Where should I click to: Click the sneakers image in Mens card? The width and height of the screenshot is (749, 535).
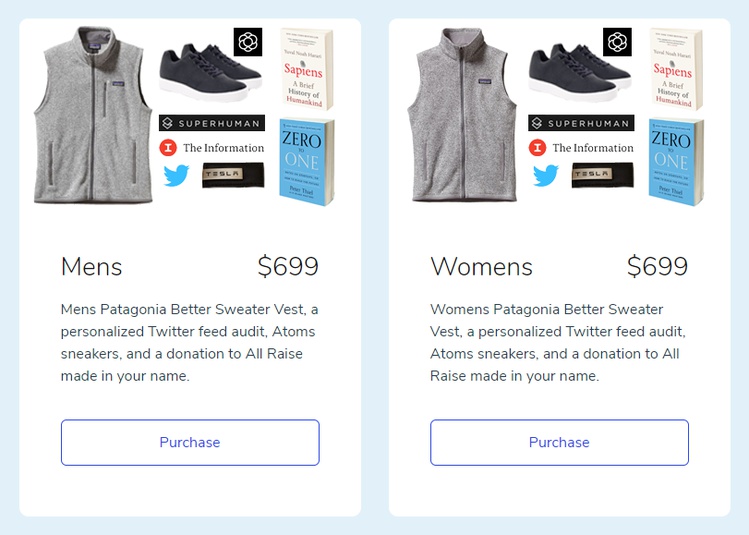[211, 72]
